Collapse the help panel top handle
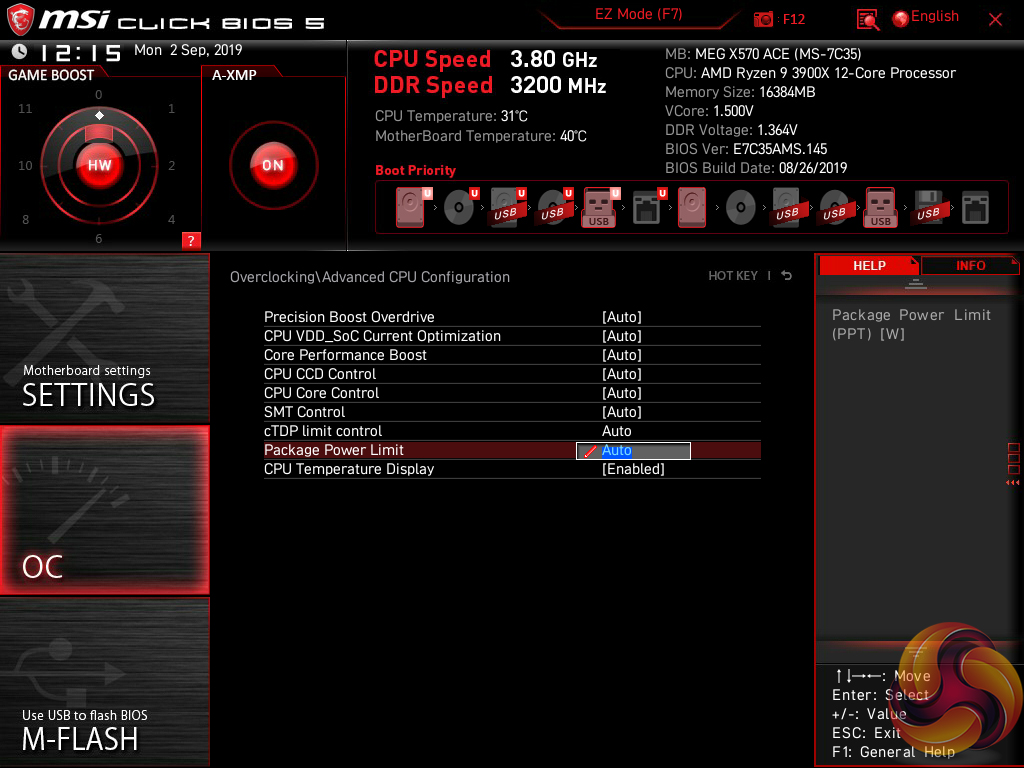Image resolution: width=1024 pixels, height=768 pixels. pyautogui.click(x=915, y=283)
